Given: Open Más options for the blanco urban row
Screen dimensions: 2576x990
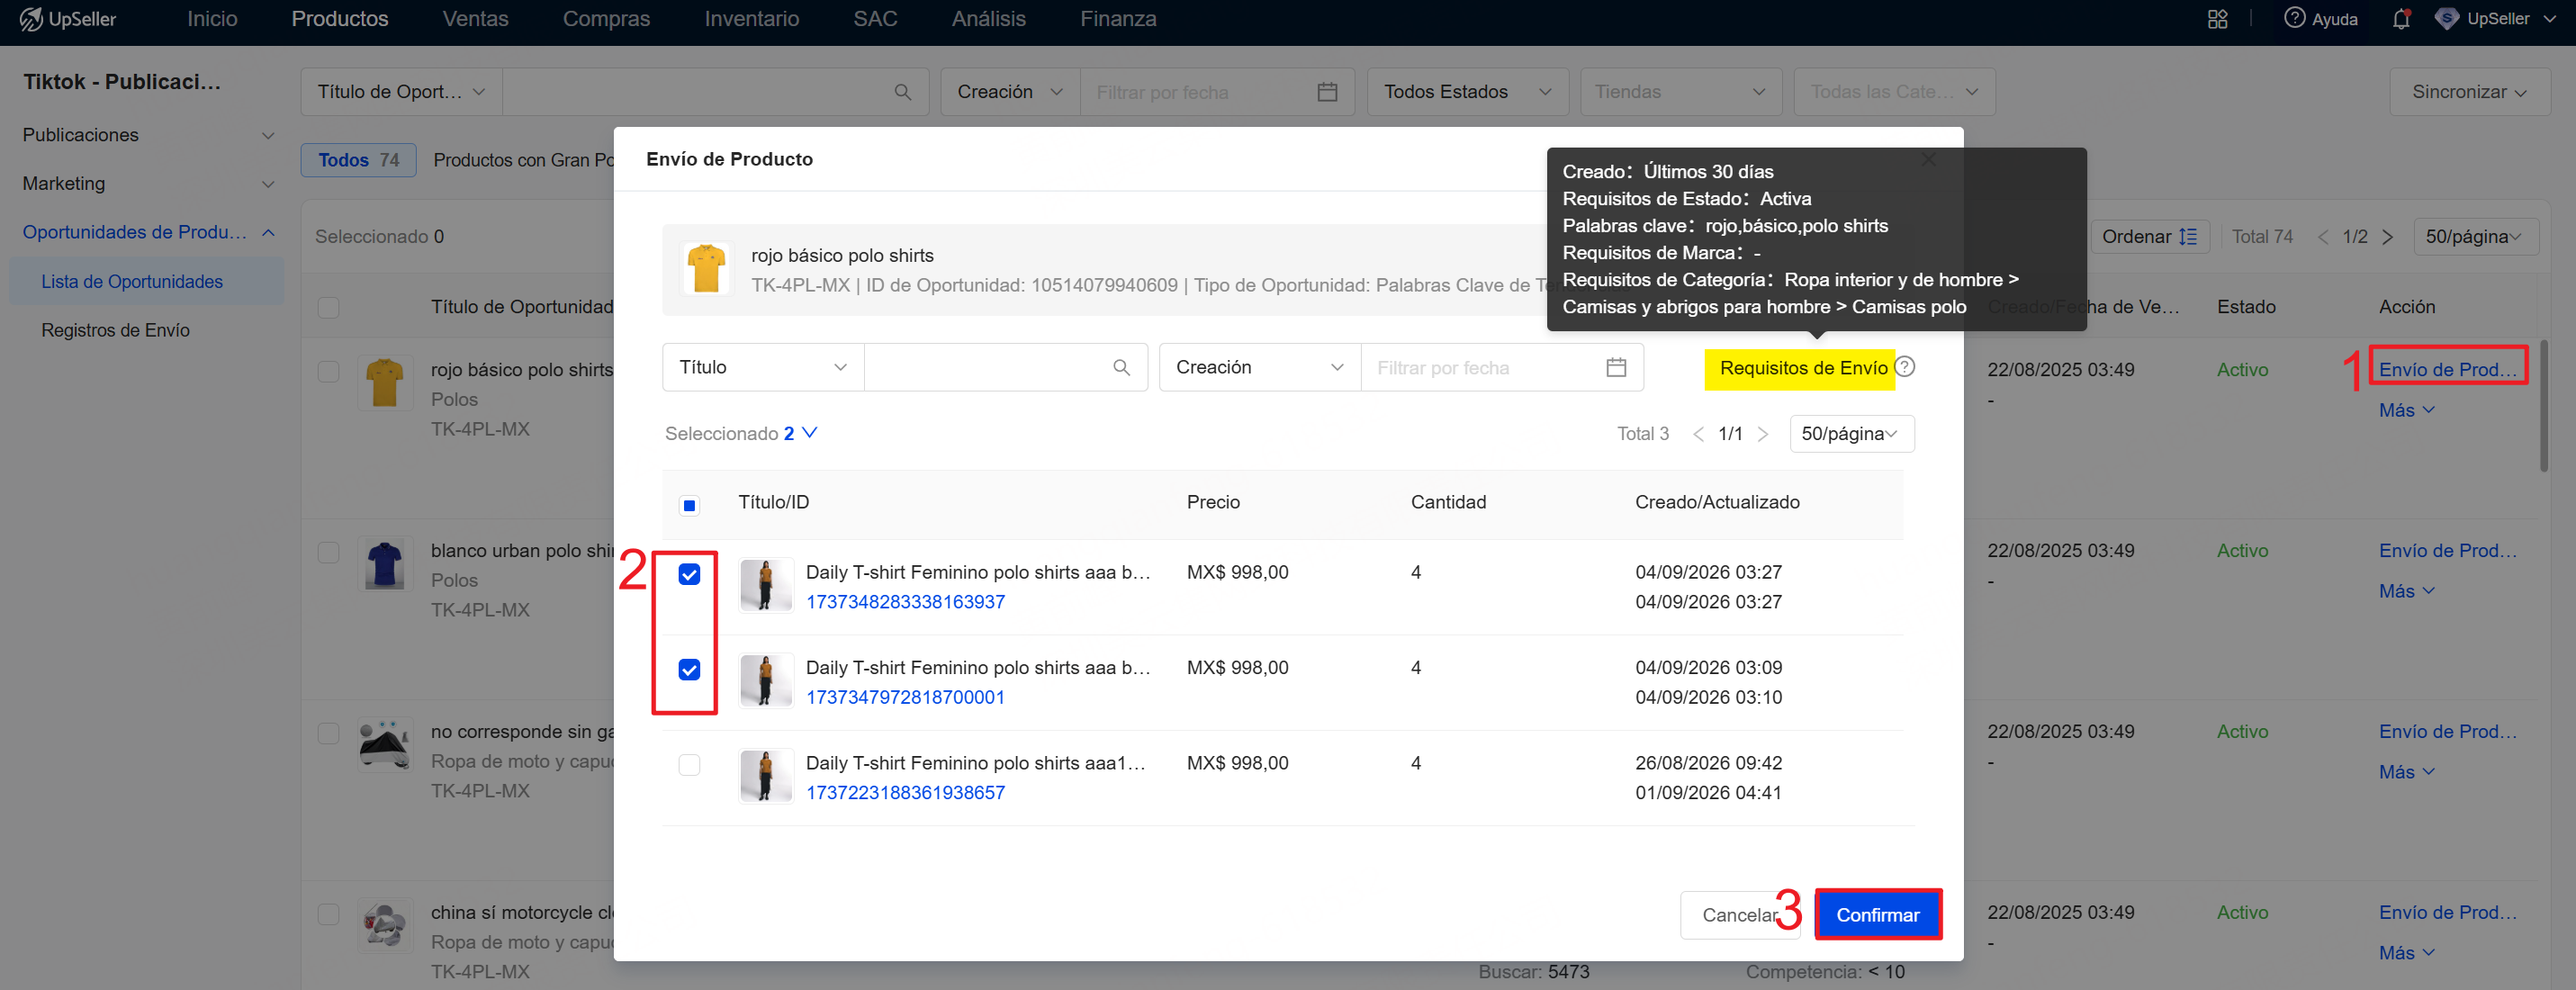Looking at the screenshot, I should (x=2406, y=591).
